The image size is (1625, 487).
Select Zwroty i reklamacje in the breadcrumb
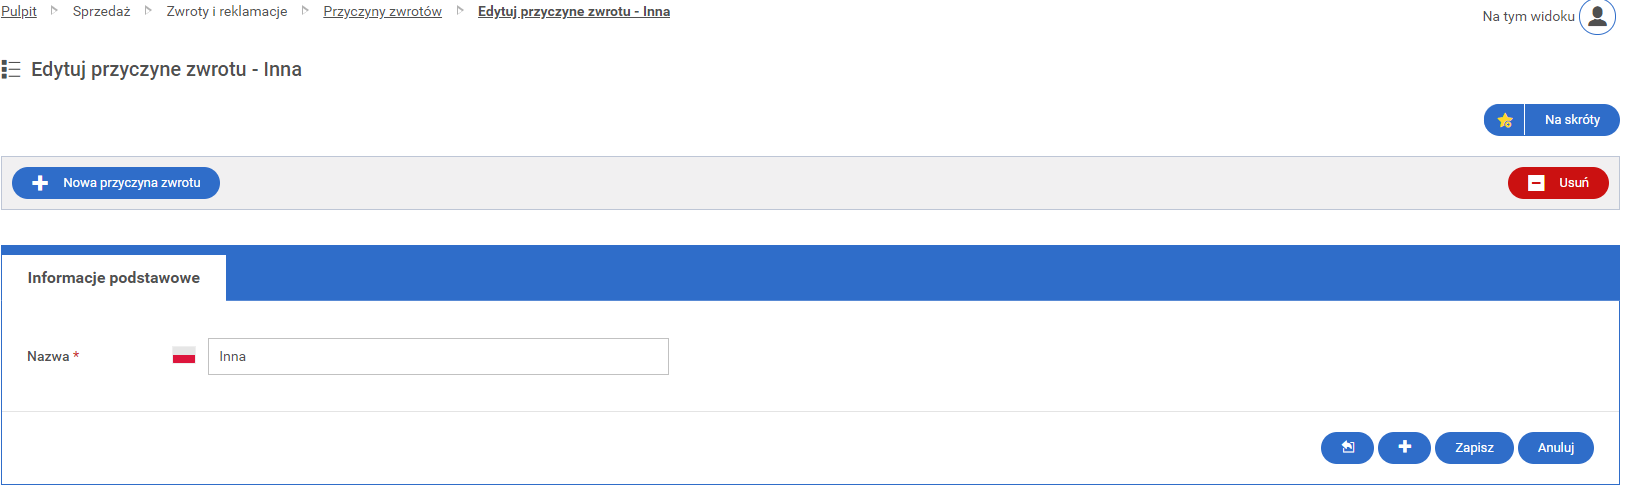pyautogui.click(x=226, y=12)
